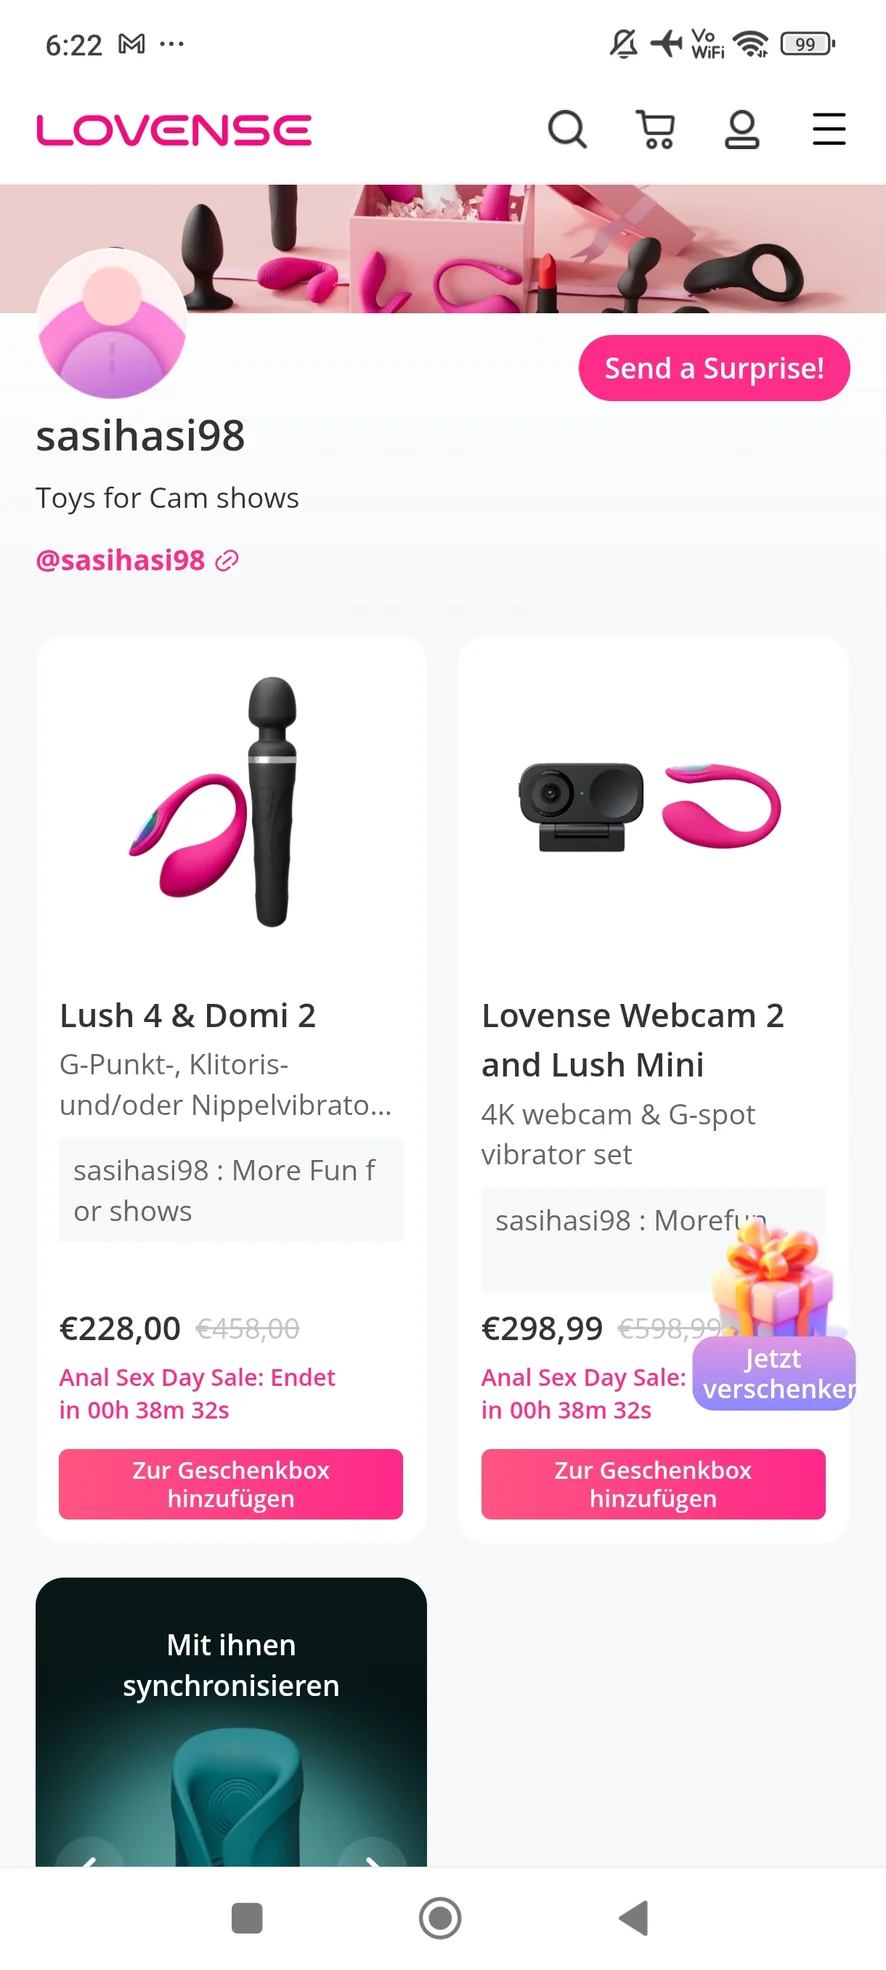Tap the Jetzt verschenken gift box badge
The image size is (886, 1970).
coord(775,1320)
